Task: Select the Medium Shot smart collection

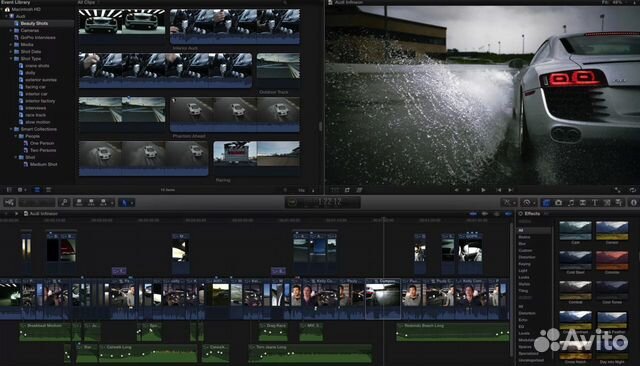Action: click(x=43, y=164)
